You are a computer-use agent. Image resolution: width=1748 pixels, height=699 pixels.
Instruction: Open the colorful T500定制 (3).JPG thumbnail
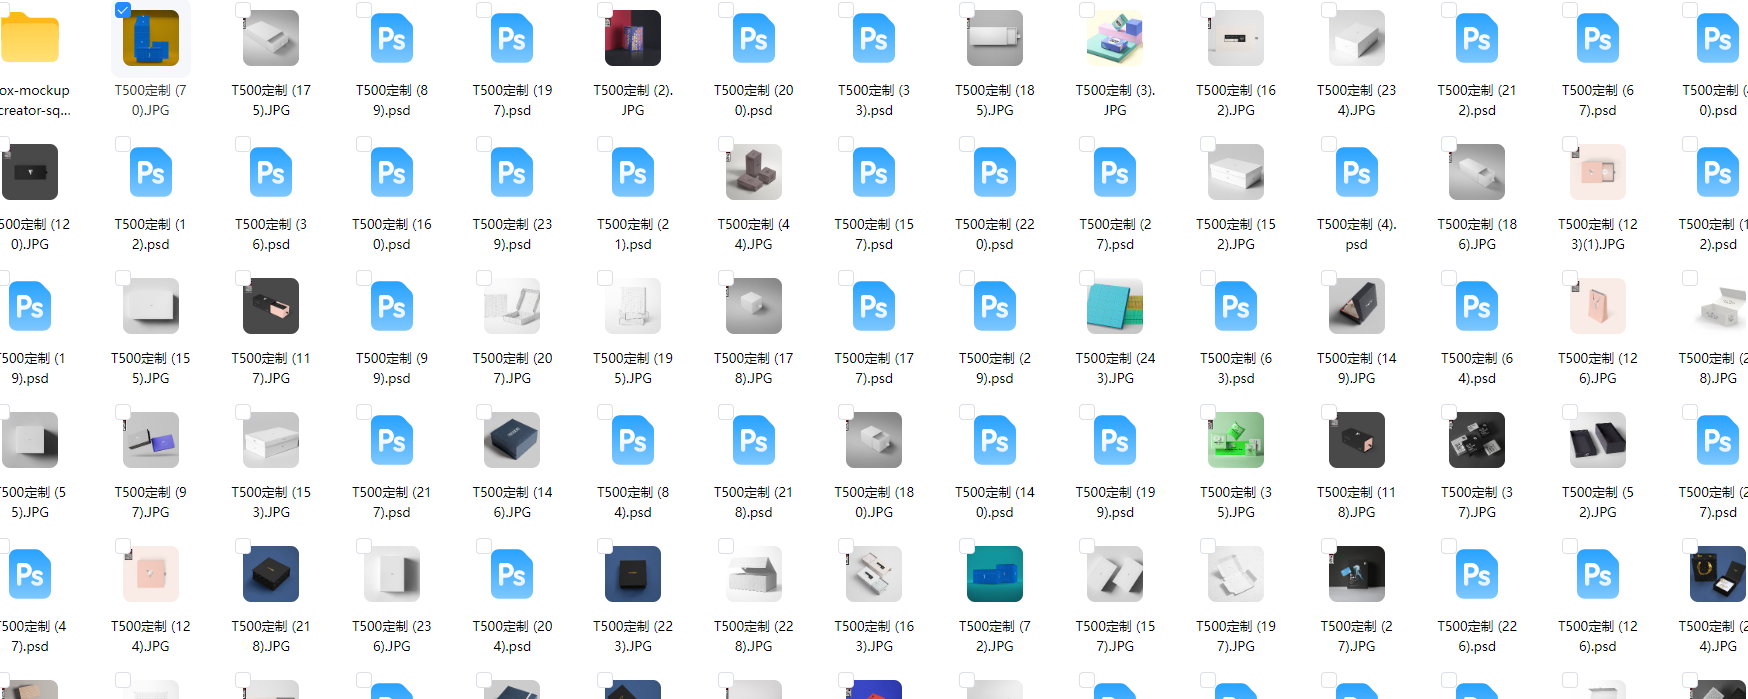tap(1115, 38)
